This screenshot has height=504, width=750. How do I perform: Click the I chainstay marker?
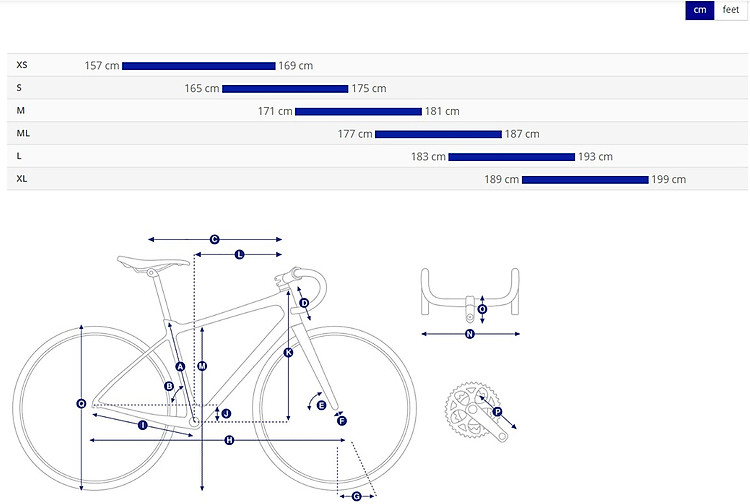click(142, 425)
